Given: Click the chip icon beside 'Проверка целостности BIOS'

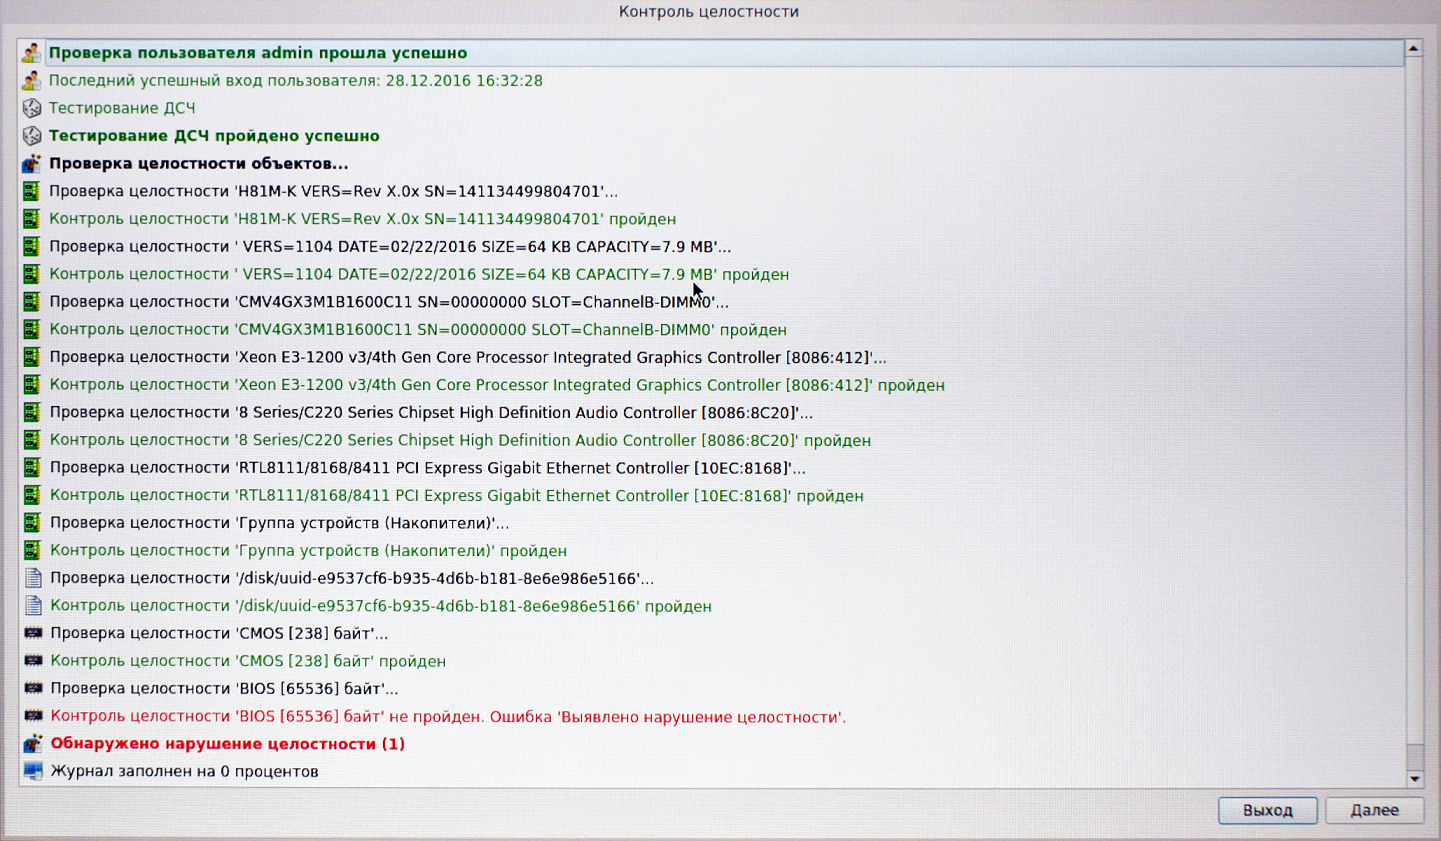Looking at the screenshot, I should (33, 689).
